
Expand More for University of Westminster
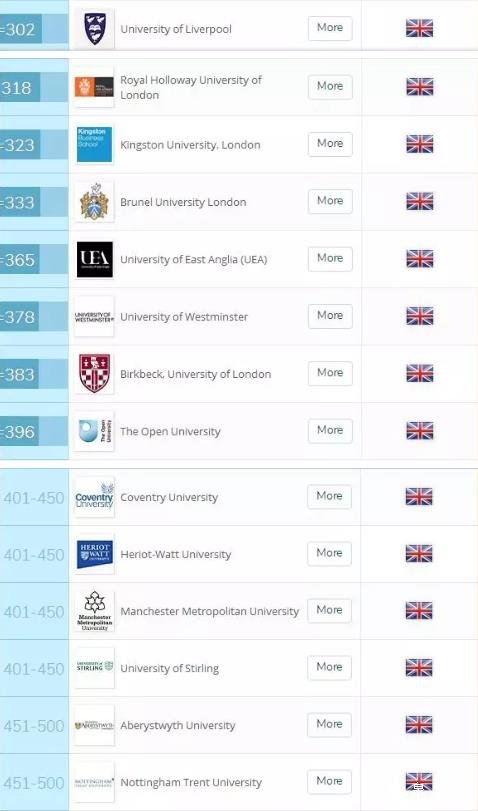tap(330, 316)
